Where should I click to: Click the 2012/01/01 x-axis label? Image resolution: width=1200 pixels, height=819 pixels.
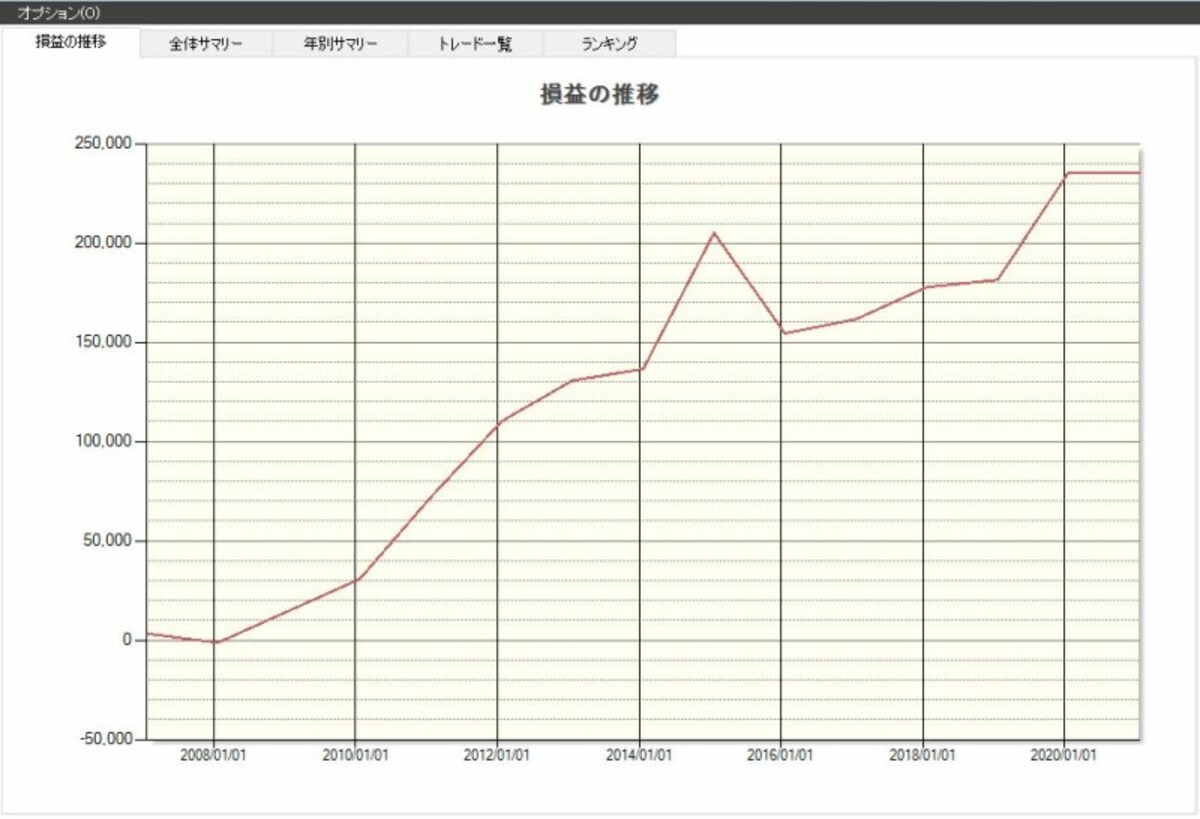point(497,756)
